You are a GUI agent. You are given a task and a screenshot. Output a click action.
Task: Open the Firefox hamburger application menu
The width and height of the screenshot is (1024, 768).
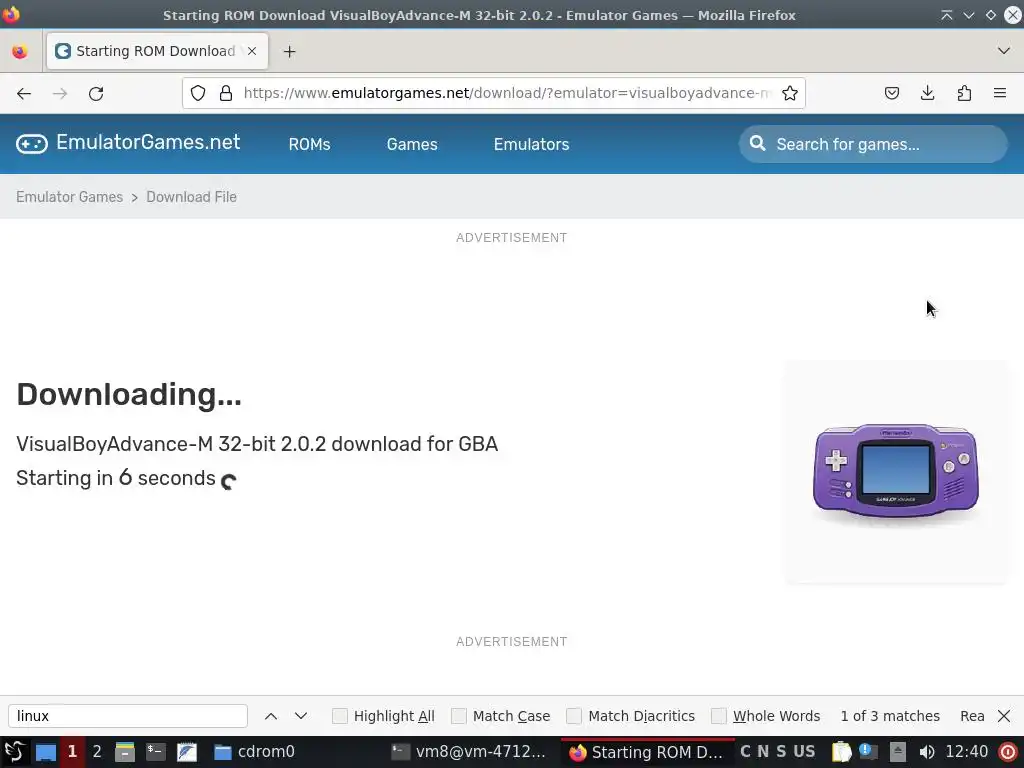coord(1000,93)
